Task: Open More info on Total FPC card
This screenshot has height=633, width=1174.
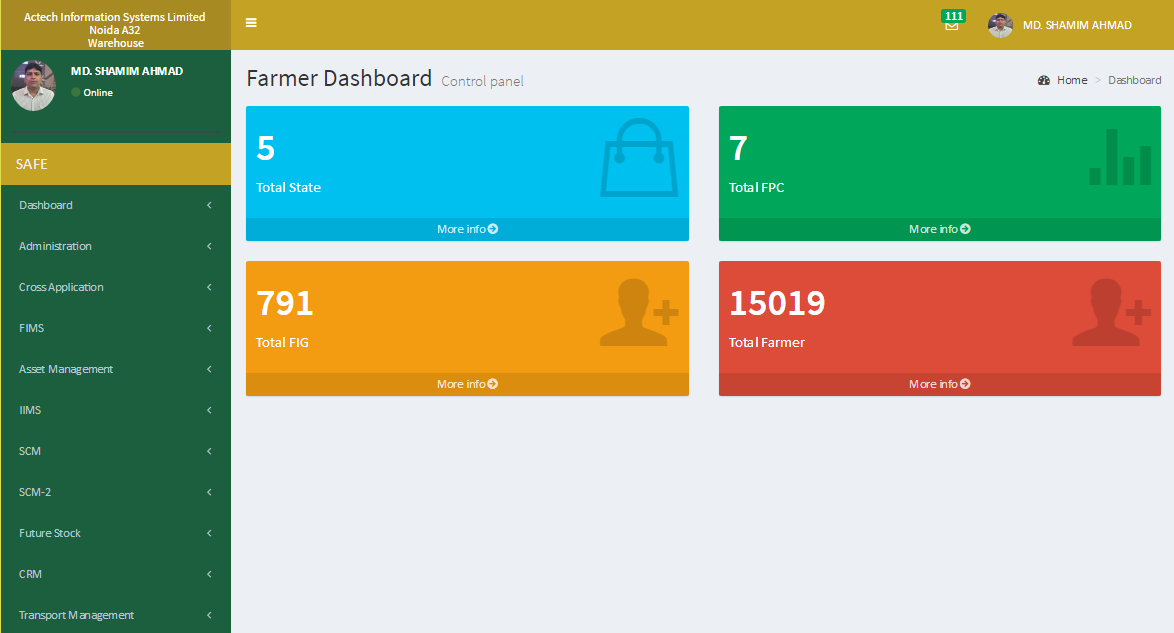Action: point(940,229)
